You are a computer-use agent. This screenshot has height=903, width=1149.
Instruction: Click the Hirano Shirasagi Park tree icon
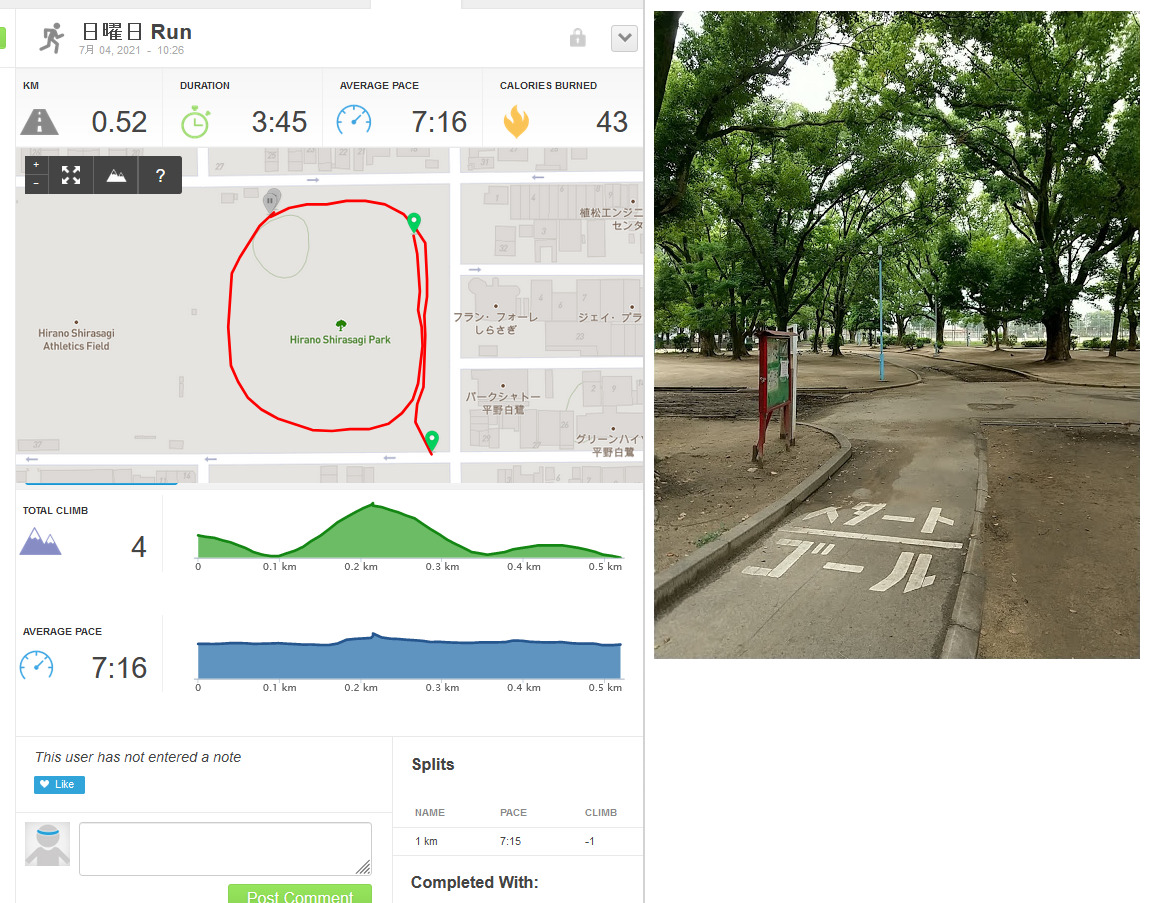pyautogui.click(x=341, y=325)
